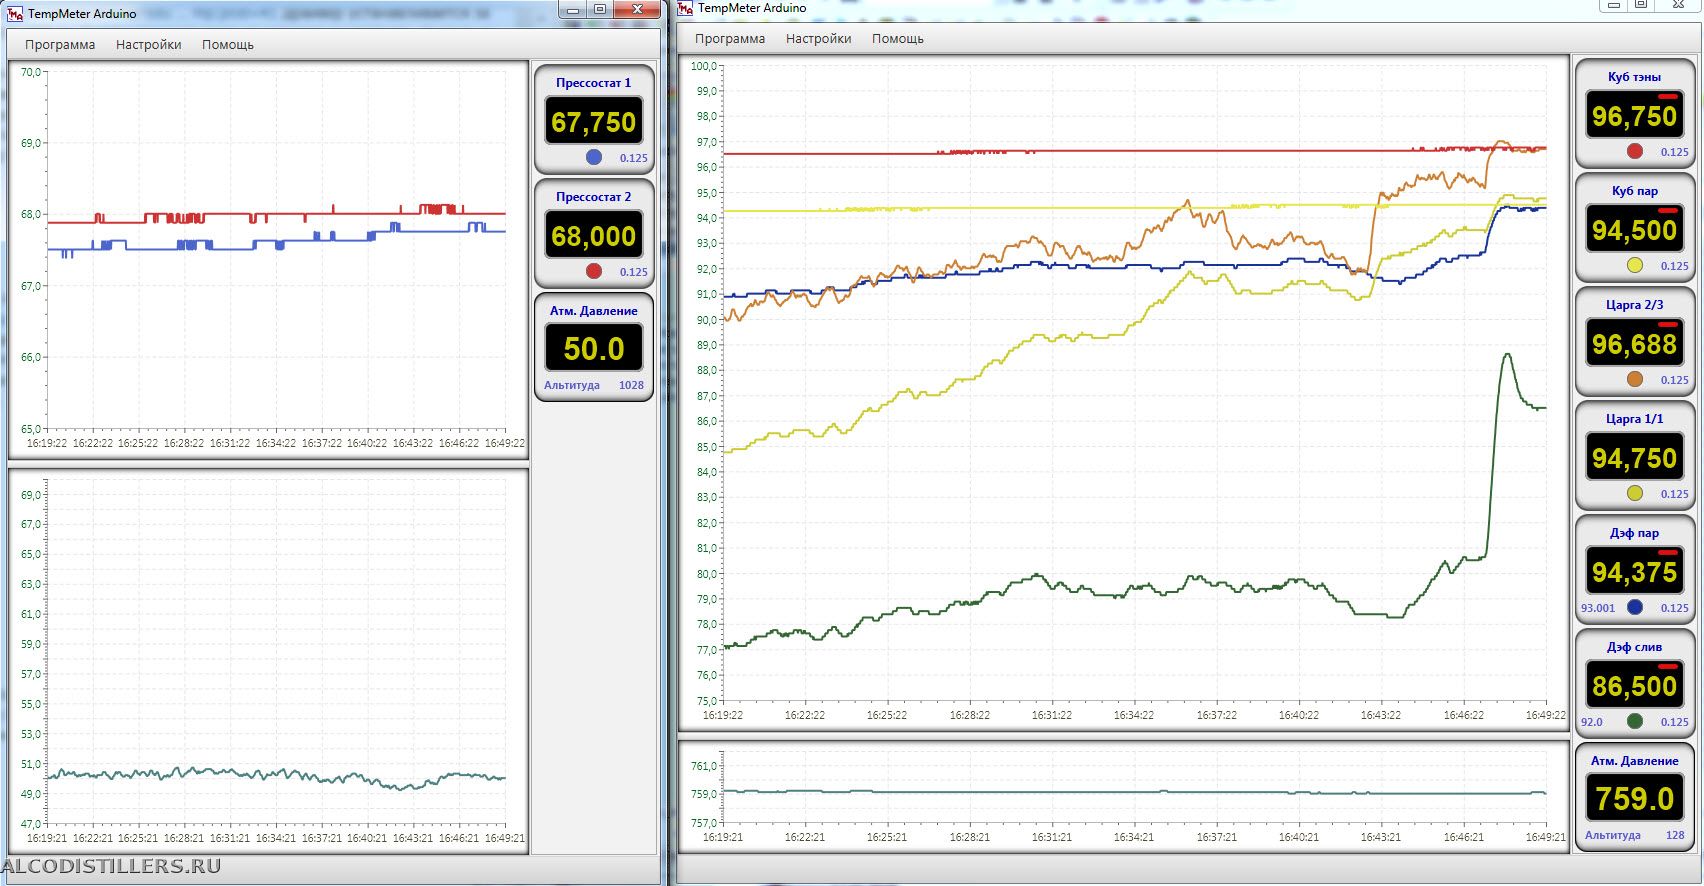Click the Царга 1/1 readout 94,750

(1635, 458)
